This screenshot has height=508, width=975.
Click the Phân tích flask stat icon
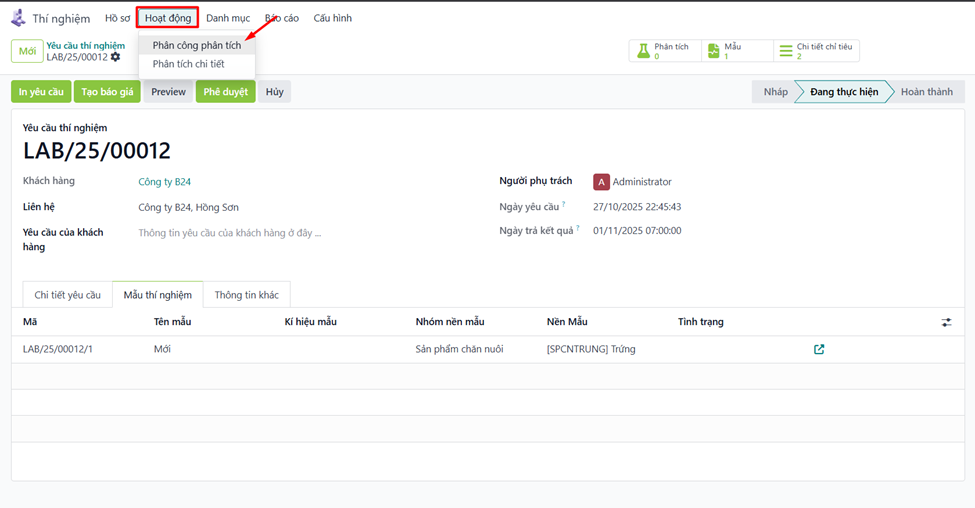point(644,51)
